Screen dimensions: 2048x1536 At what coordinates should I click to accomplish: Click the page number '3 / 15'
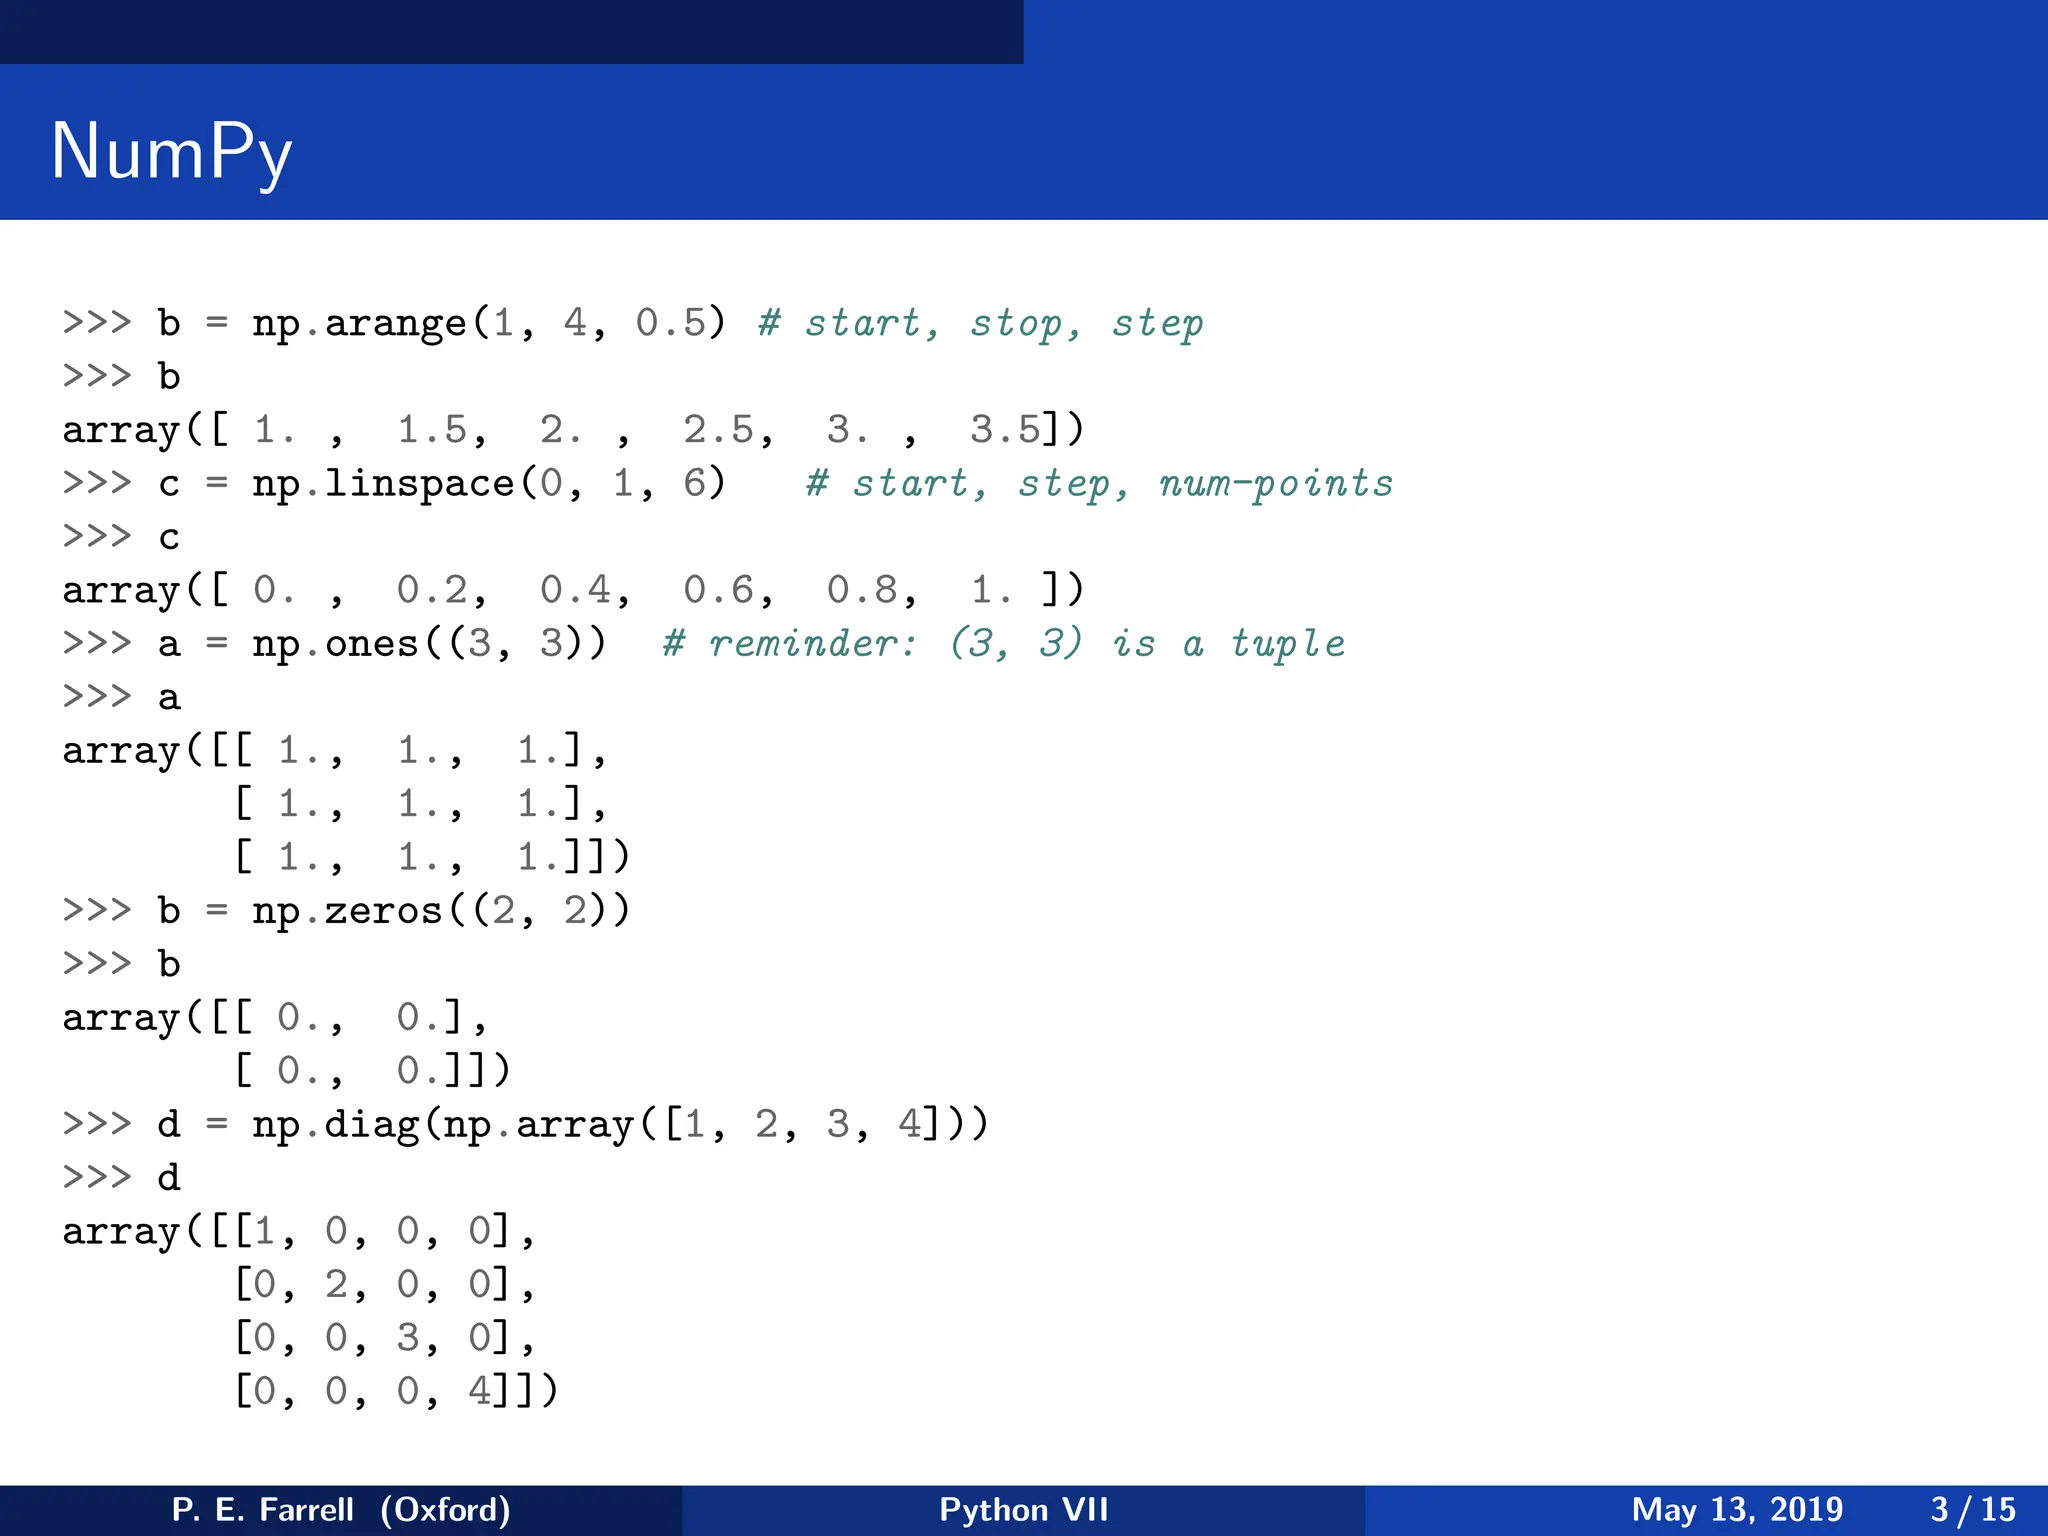pyautogui.click(x=1973, y=1510)
